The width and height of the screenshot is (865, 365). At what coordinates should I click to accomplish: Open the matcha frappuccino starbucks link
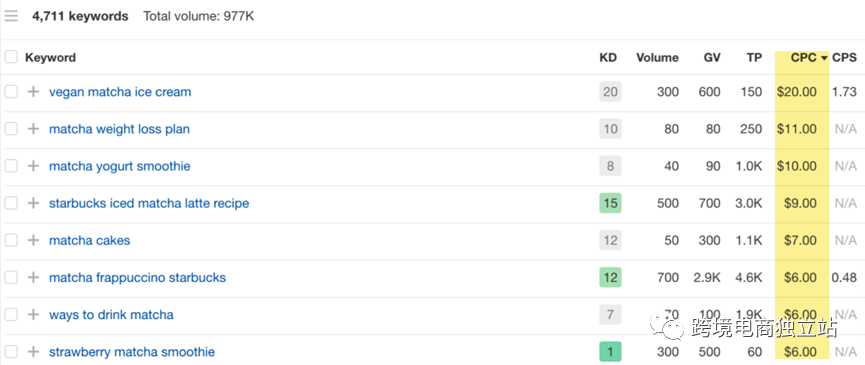point(137,277)
